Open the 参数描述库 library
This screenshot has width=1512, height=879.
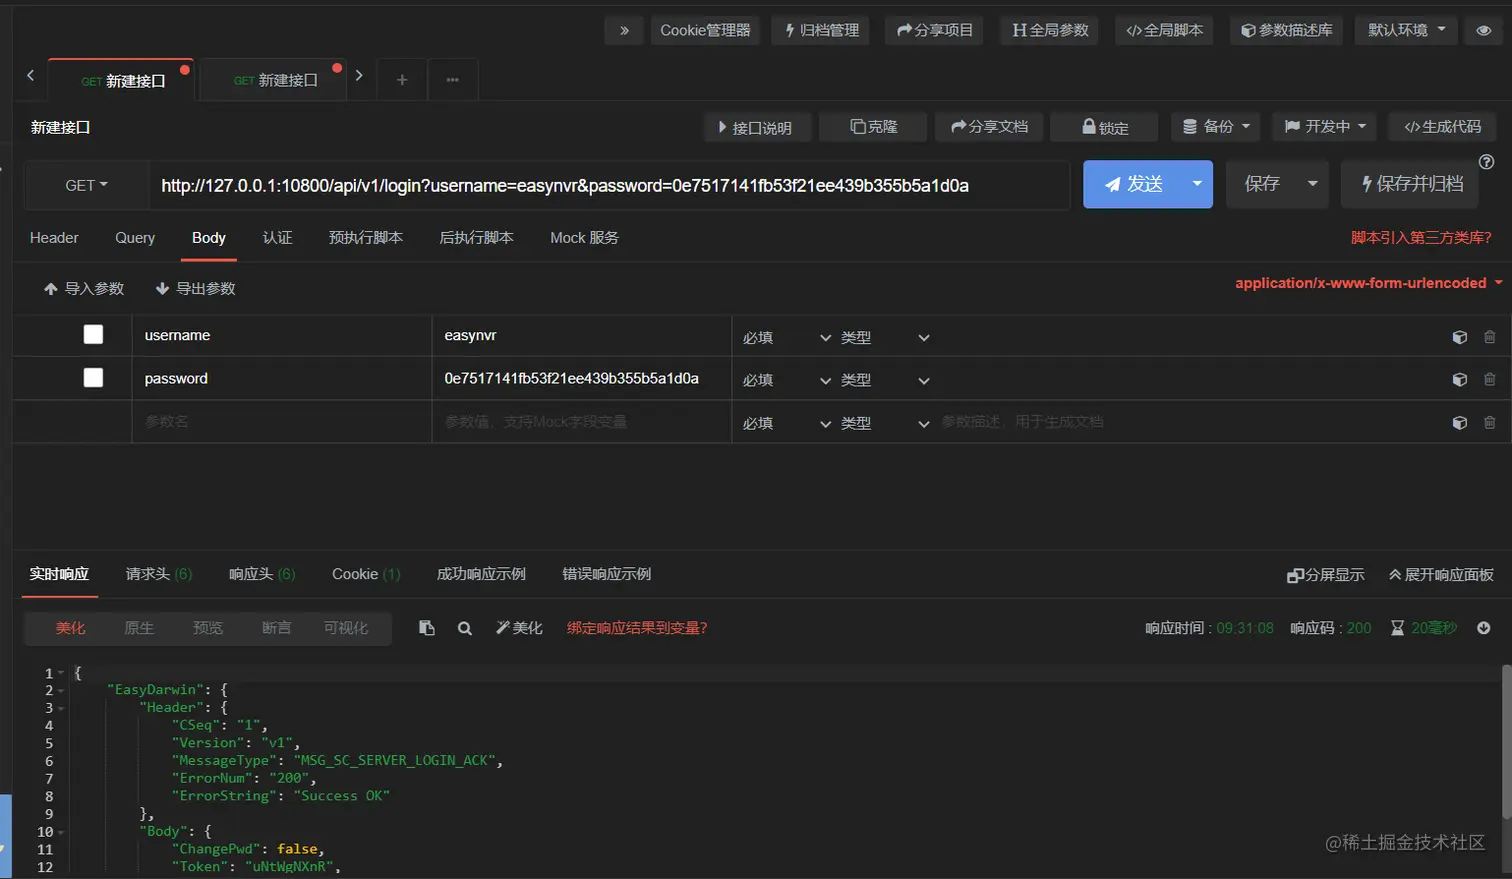pos(1287,30)
